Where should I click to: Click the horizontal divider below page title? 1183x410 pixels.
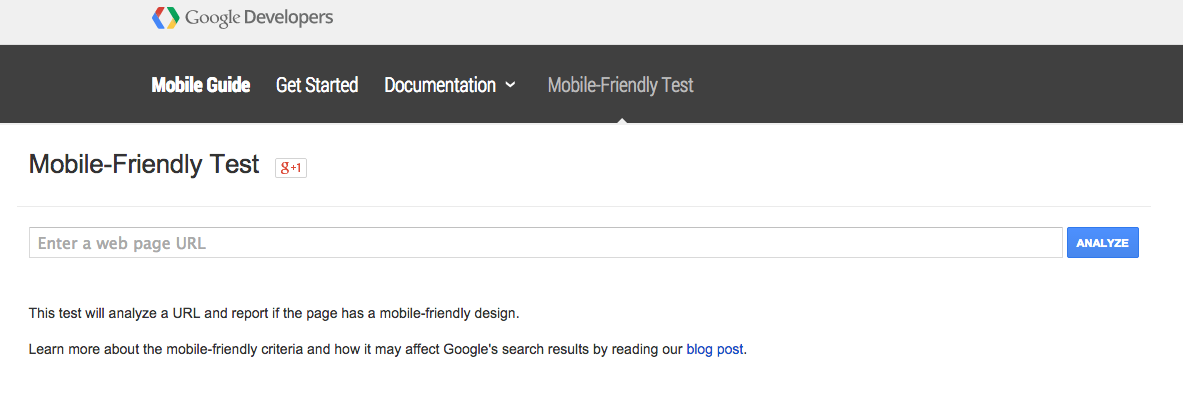pos(584,206)
